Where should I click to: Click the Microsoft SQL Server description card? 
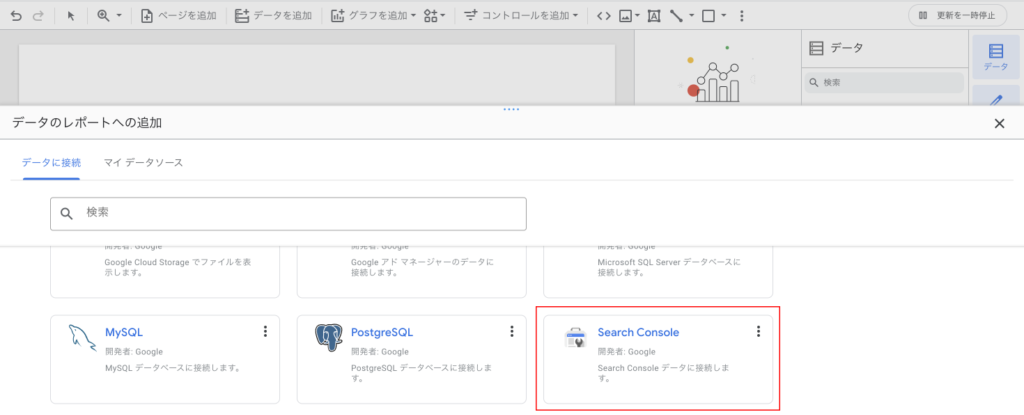click(x=658, y=272)
